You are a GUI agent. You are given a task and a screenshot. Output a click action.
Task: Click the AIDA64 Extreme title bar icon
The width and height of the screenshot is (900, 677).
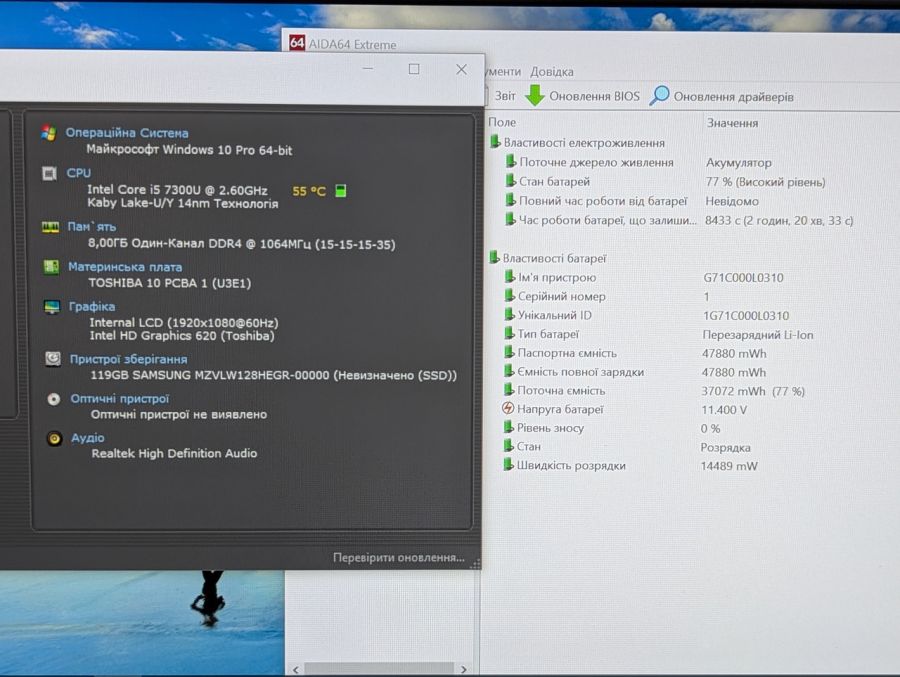coord(297,42)
